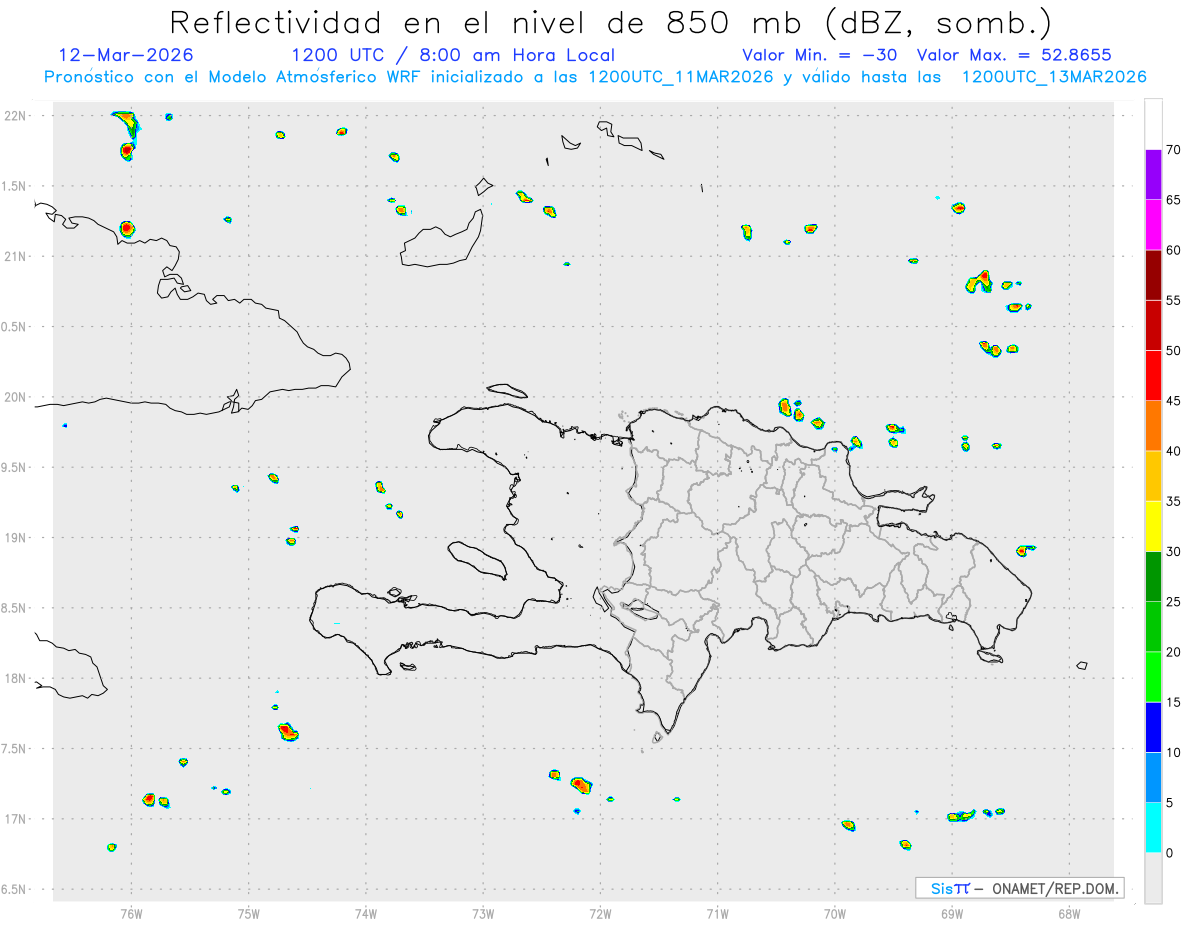Click the colorbar value label '15'
This screenshot has width=1200, height=927.
tap(1173, 702)
